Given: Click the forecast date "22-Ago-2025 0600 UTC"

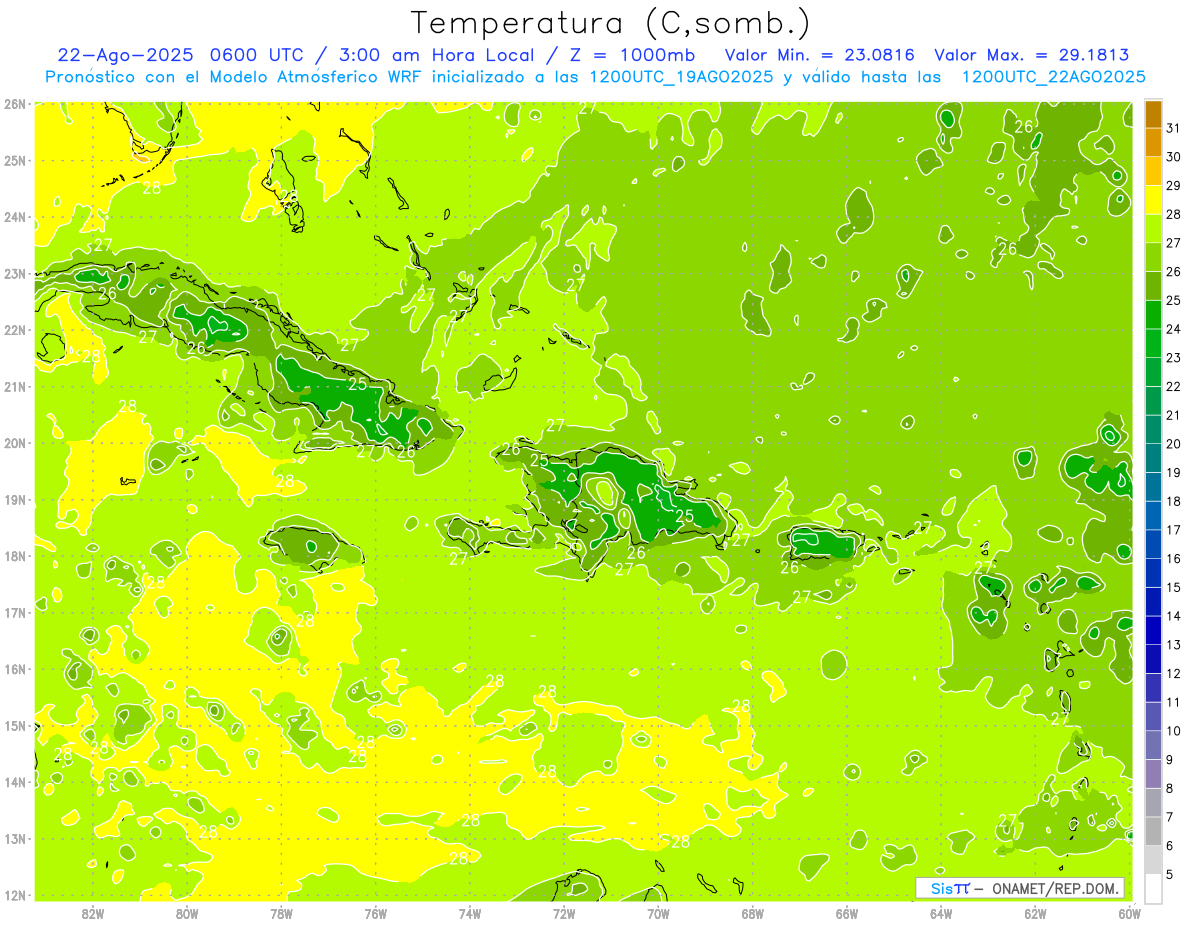Looking at the screenshot, I should click(x=181, y=55).
